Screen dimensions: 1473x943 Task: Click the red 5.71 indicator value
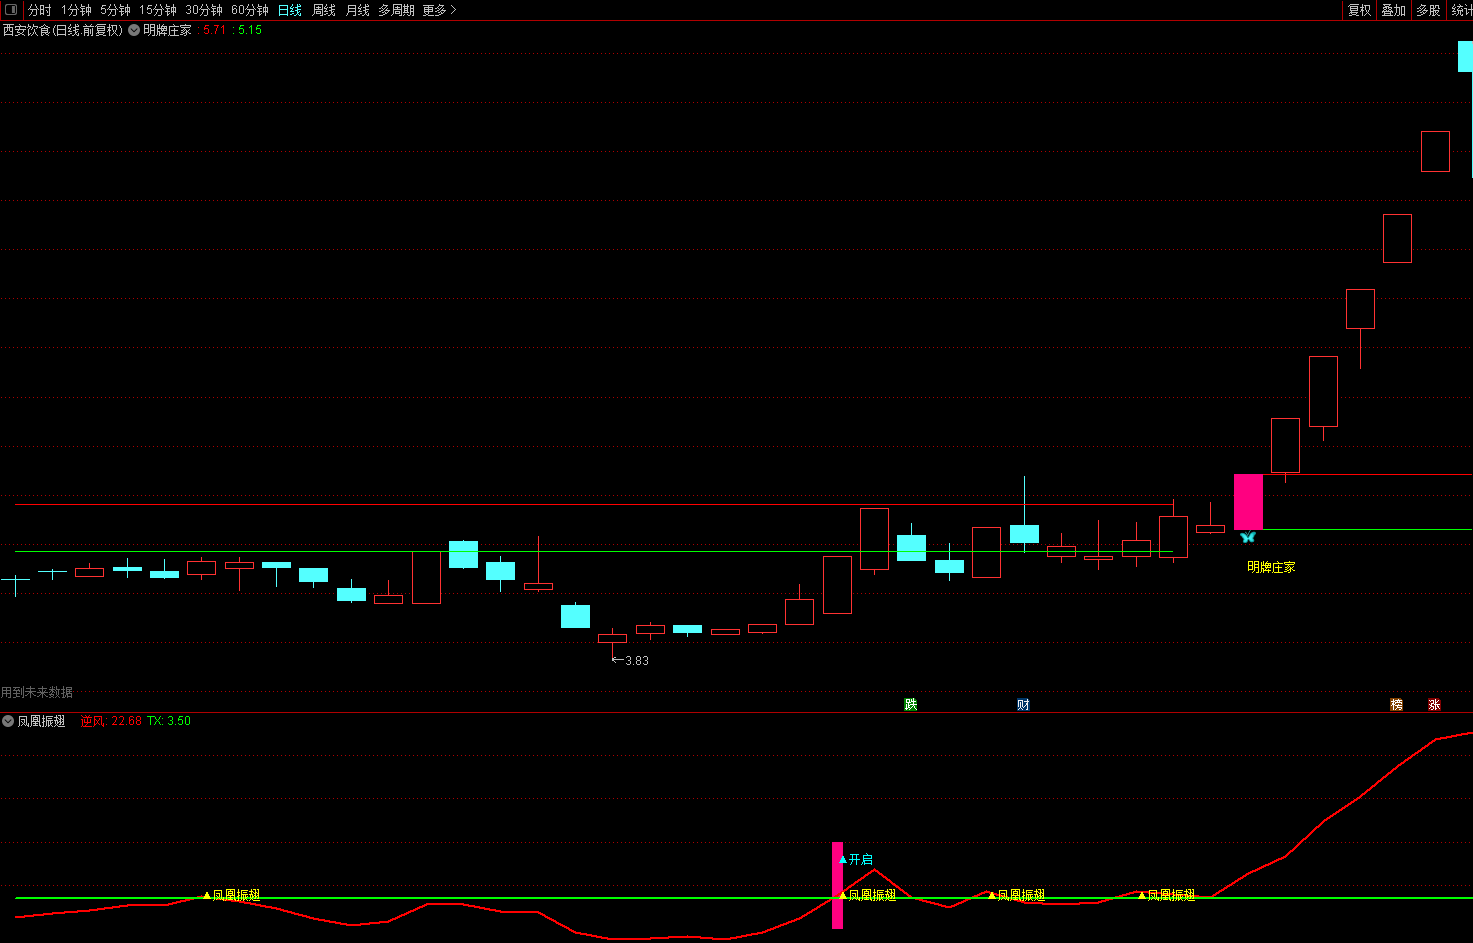click(x=214, y=30)
